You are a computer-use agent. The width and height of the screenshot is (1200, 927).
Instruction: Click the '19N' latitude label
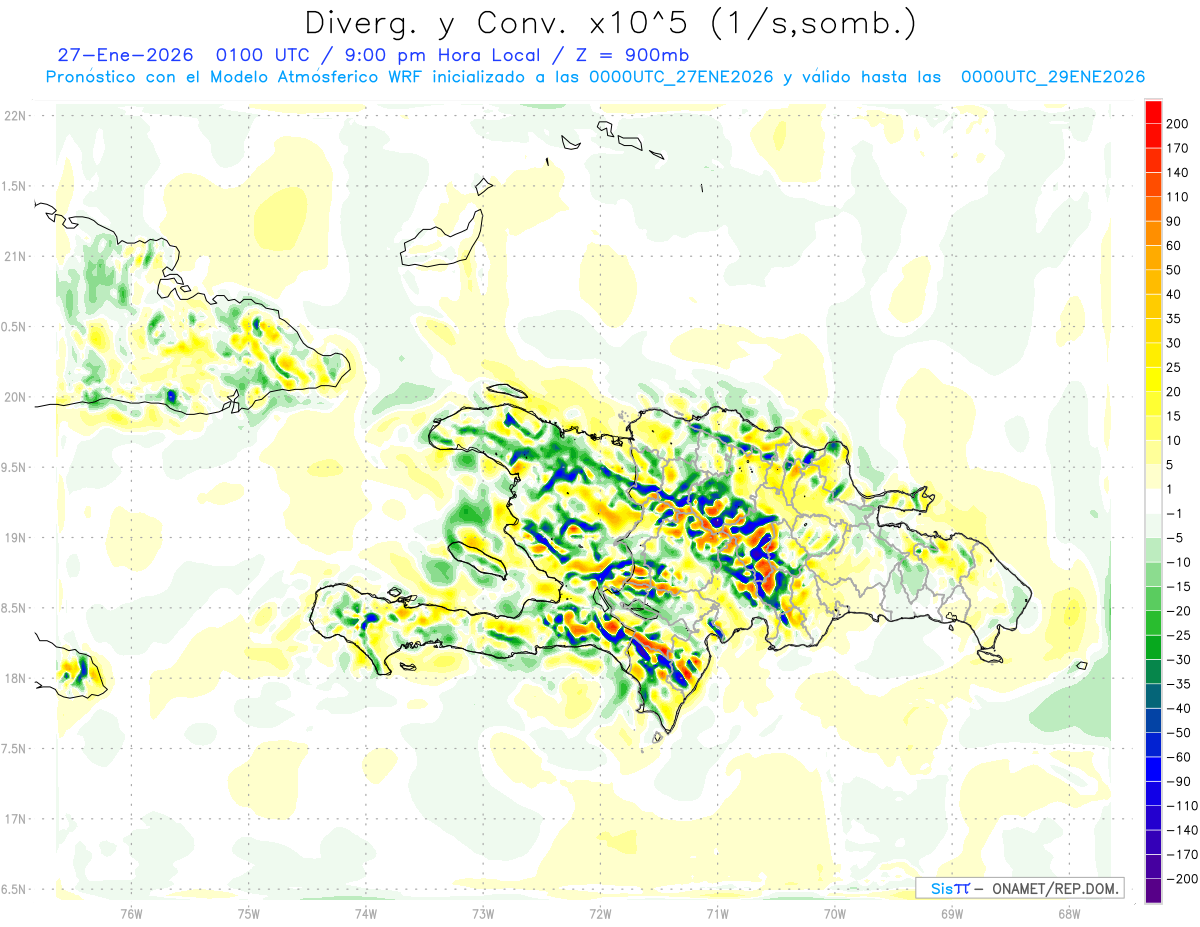tap(15, 538)
